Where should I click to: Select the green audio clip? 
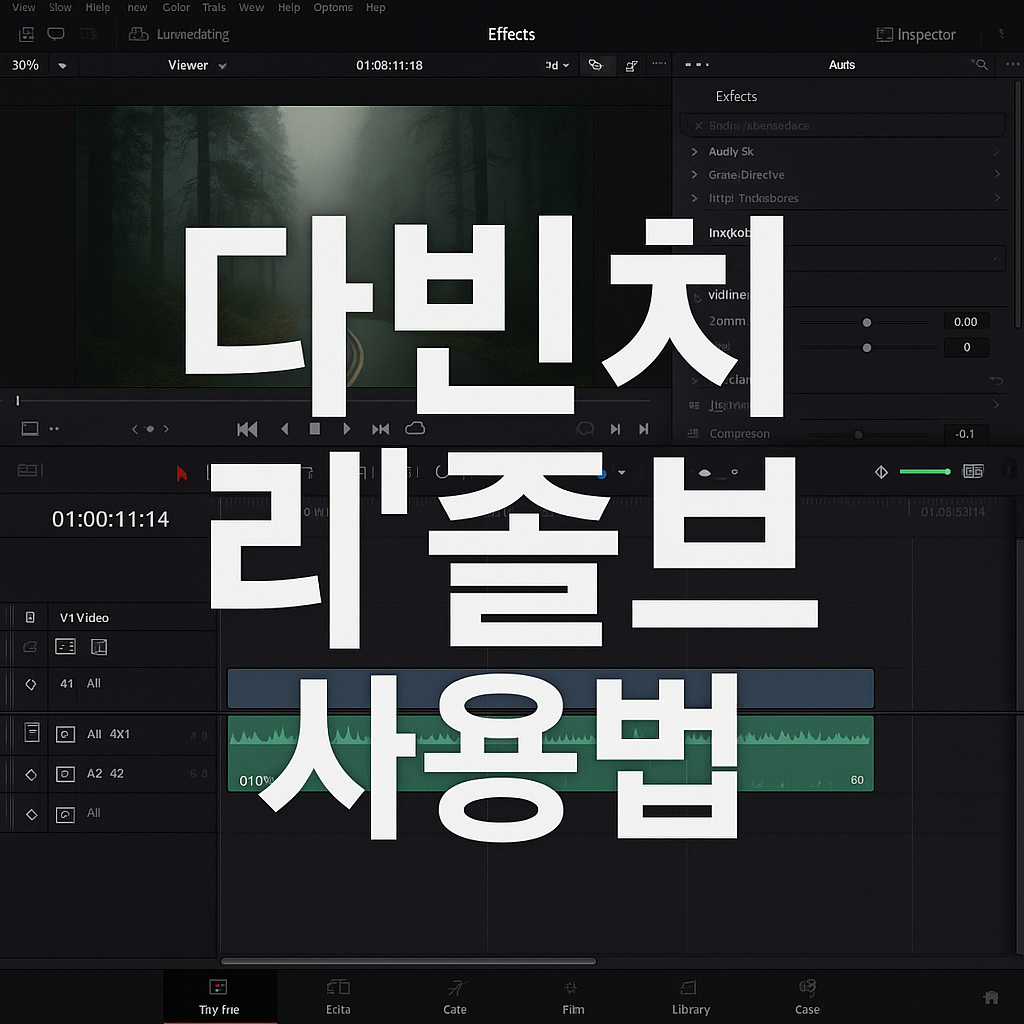[x=551, y=754]
